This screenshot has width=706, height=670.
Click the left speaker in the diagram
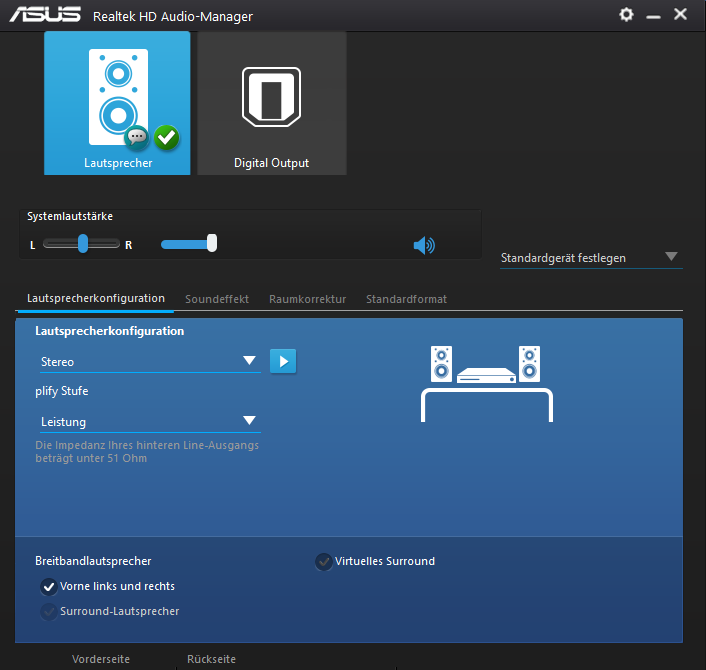[x=441, y=364]
